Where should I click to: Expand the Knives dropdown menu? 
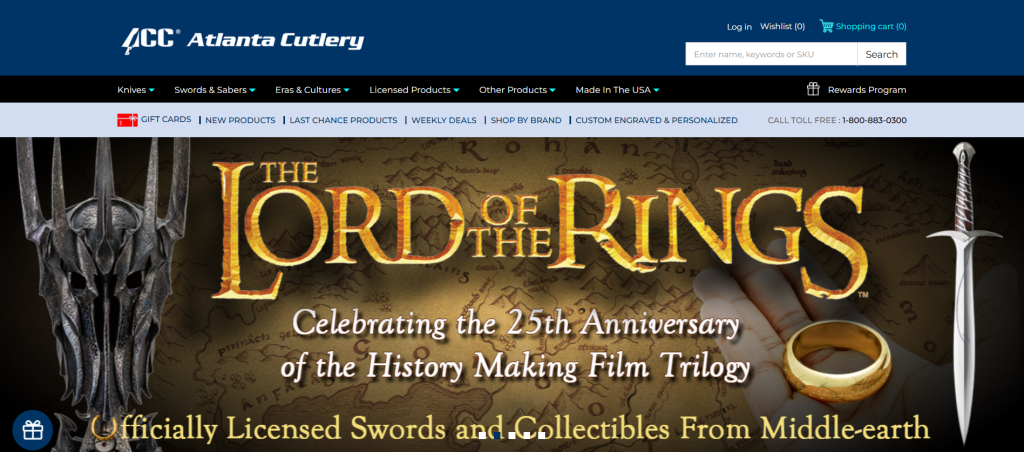[136, 90]
